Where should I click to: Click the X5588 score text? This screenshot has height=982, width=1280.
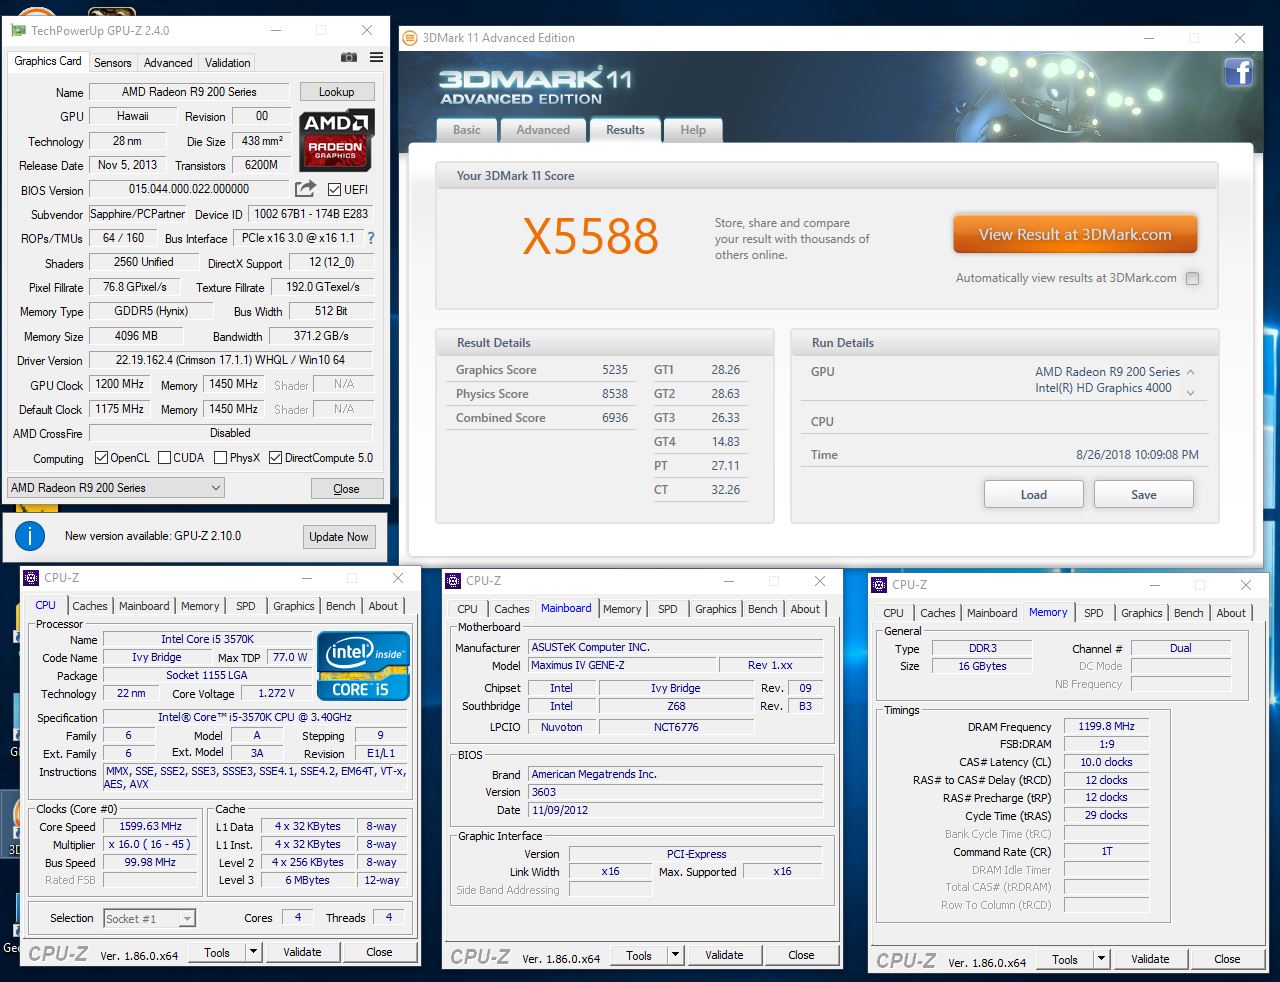[590, 237]
